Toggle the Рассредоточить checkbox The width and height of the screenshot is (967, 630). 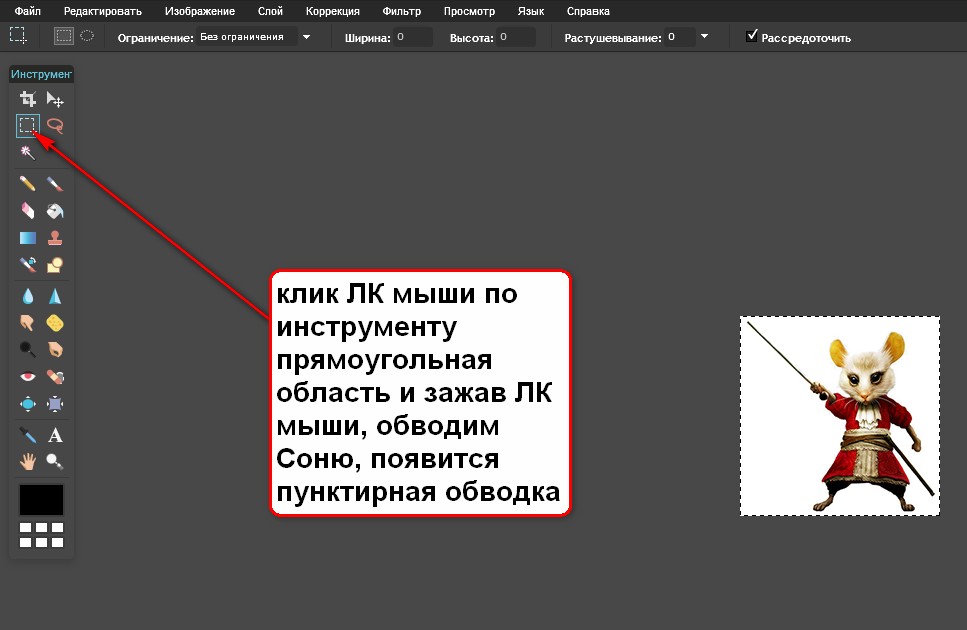(752, 37)
